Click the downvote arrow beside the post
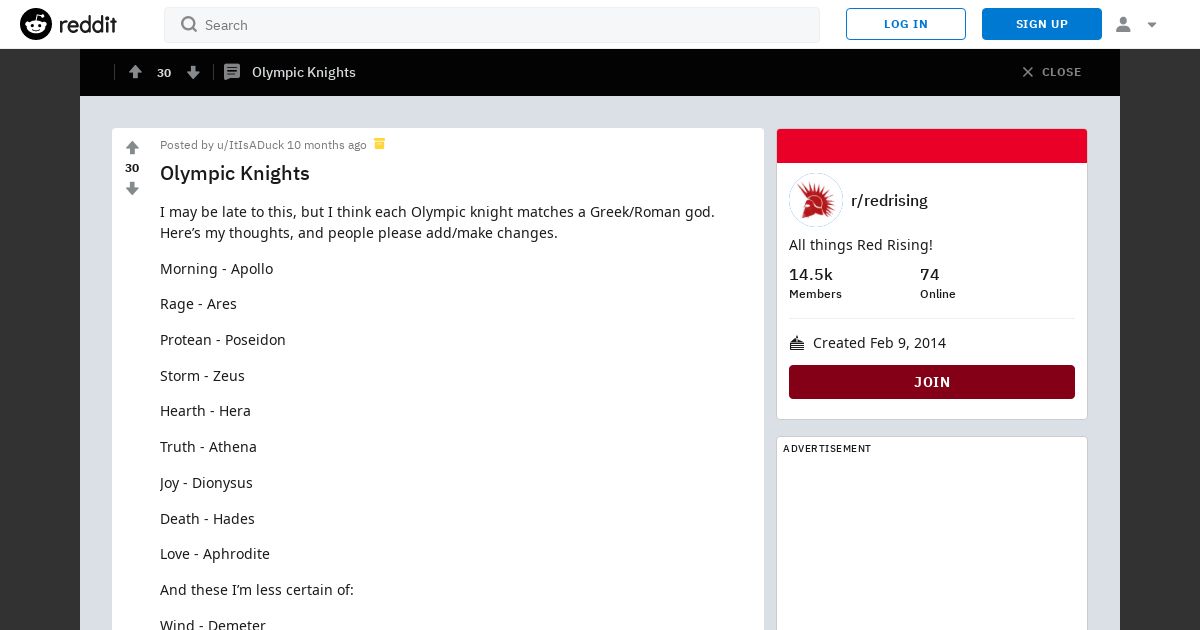Image resolution: width=1200 pixels, height=630 pixels. click(132, 189)
